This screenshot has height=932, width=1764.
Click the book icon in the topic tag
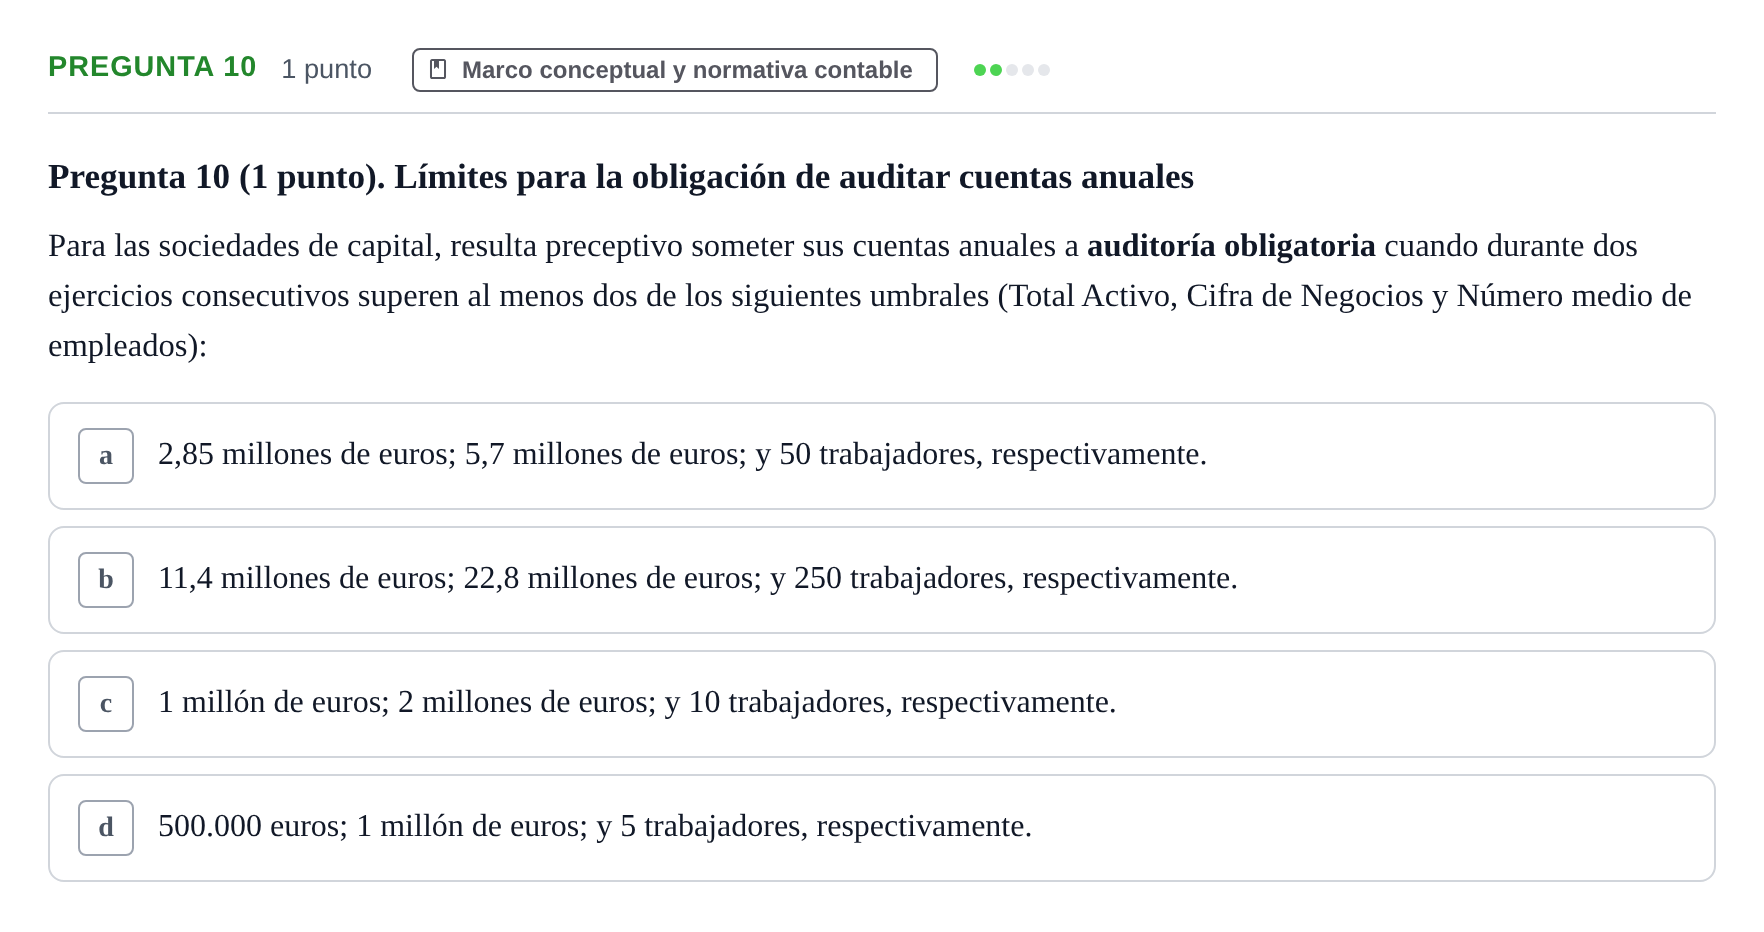tap(438, 69)
